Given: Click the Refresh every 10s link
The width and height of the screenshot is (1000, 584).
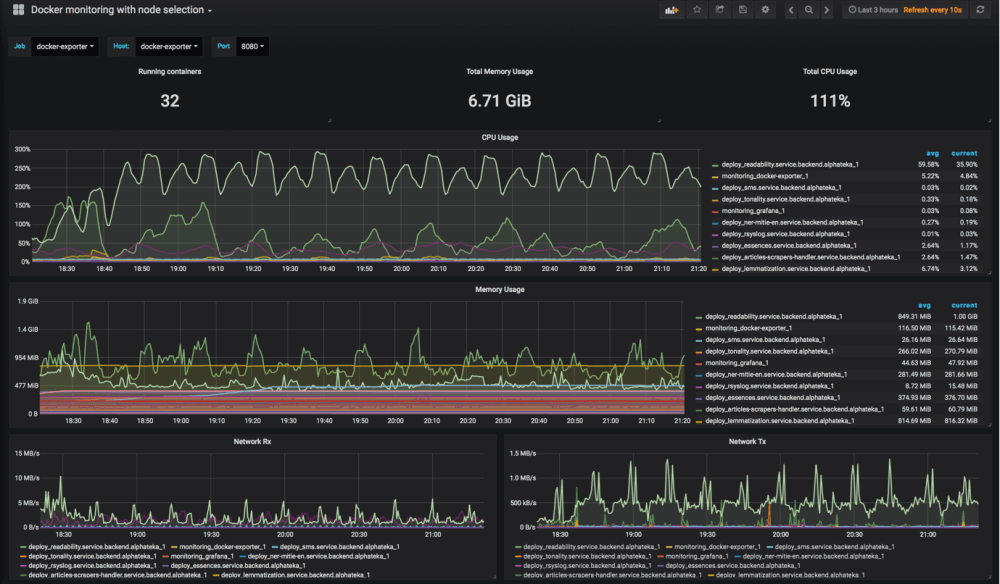Looking at the screenshot, I should pyautogui.click(x=932, y=9).
